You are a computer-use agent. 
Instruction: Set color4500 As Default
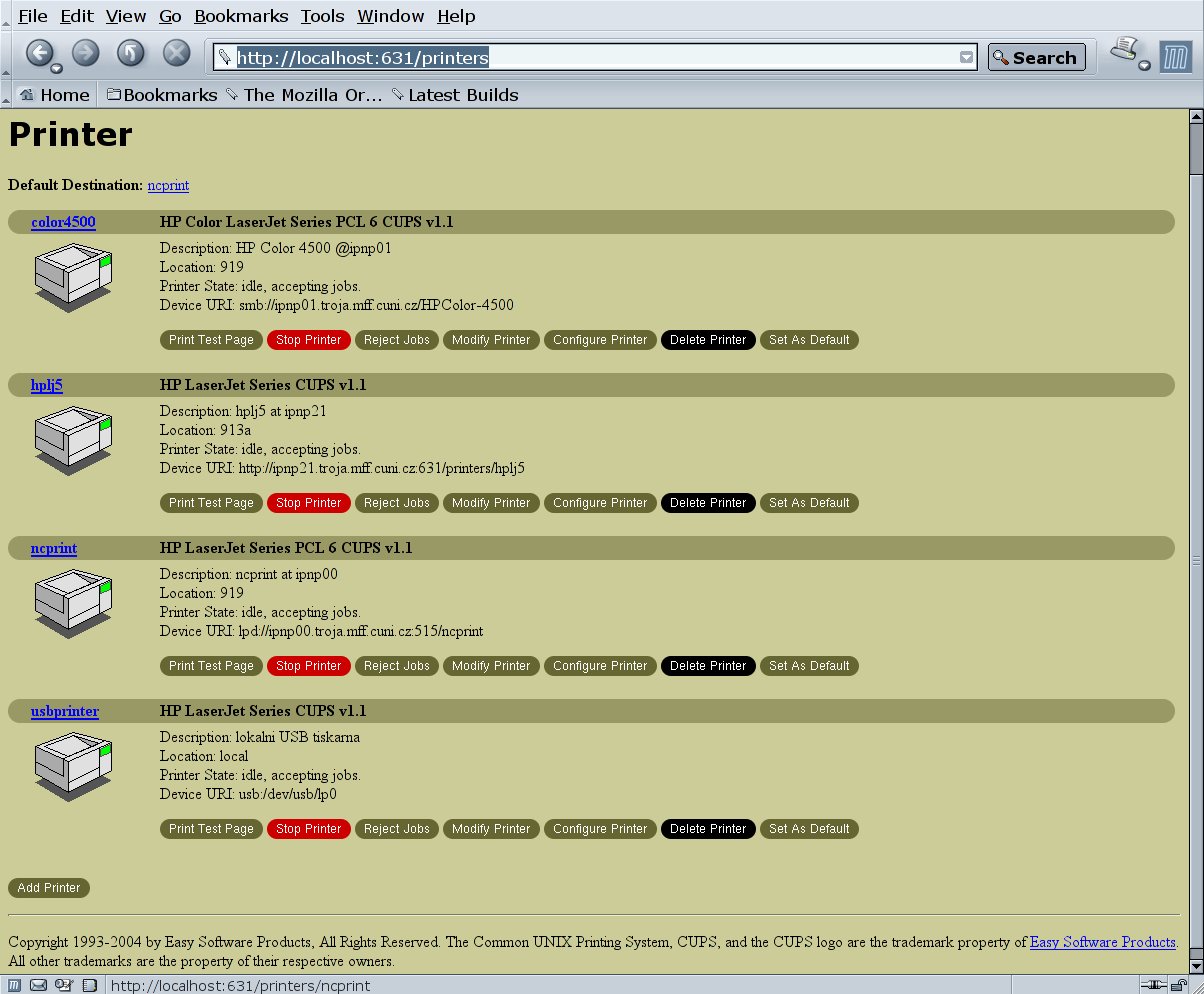(809, 340)
